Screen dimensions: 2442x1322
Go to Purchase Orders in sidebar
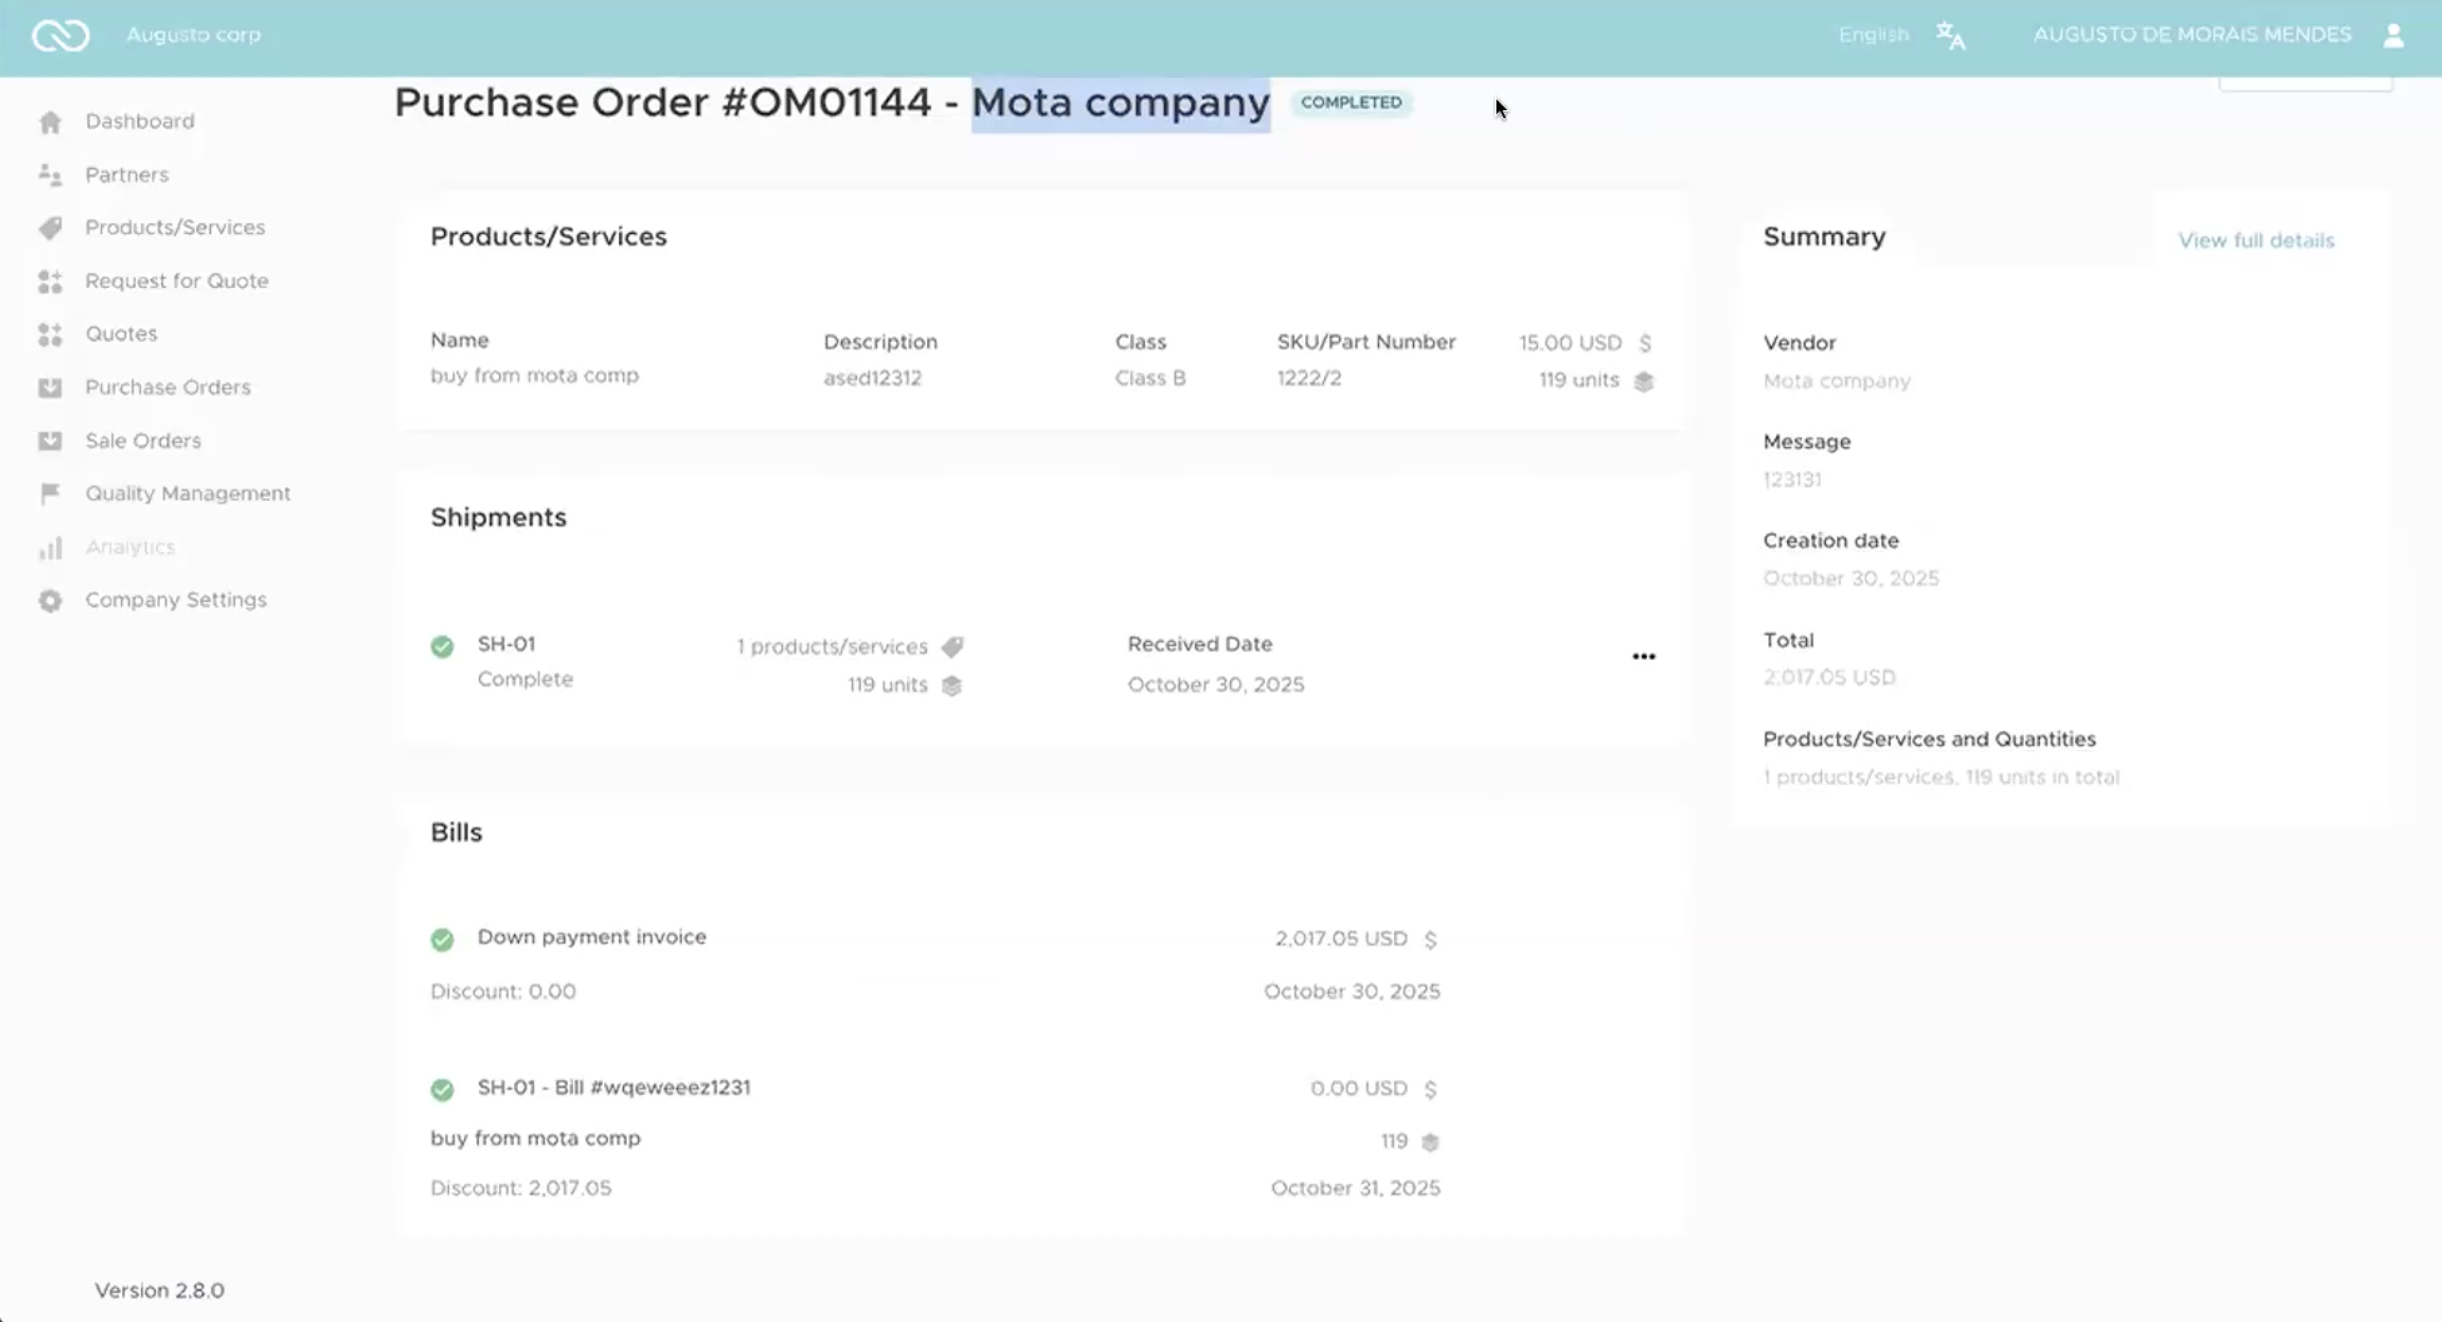[167, 387]
